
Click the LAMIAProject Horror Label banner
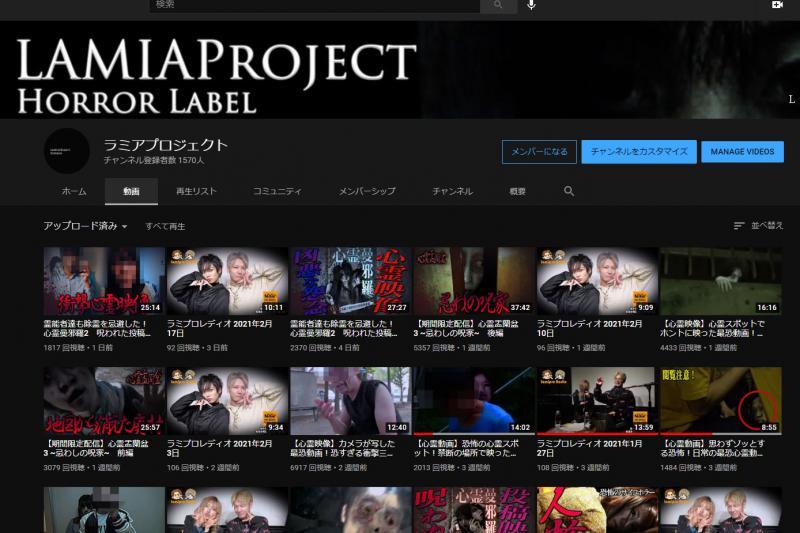click(x=400, y=70)
